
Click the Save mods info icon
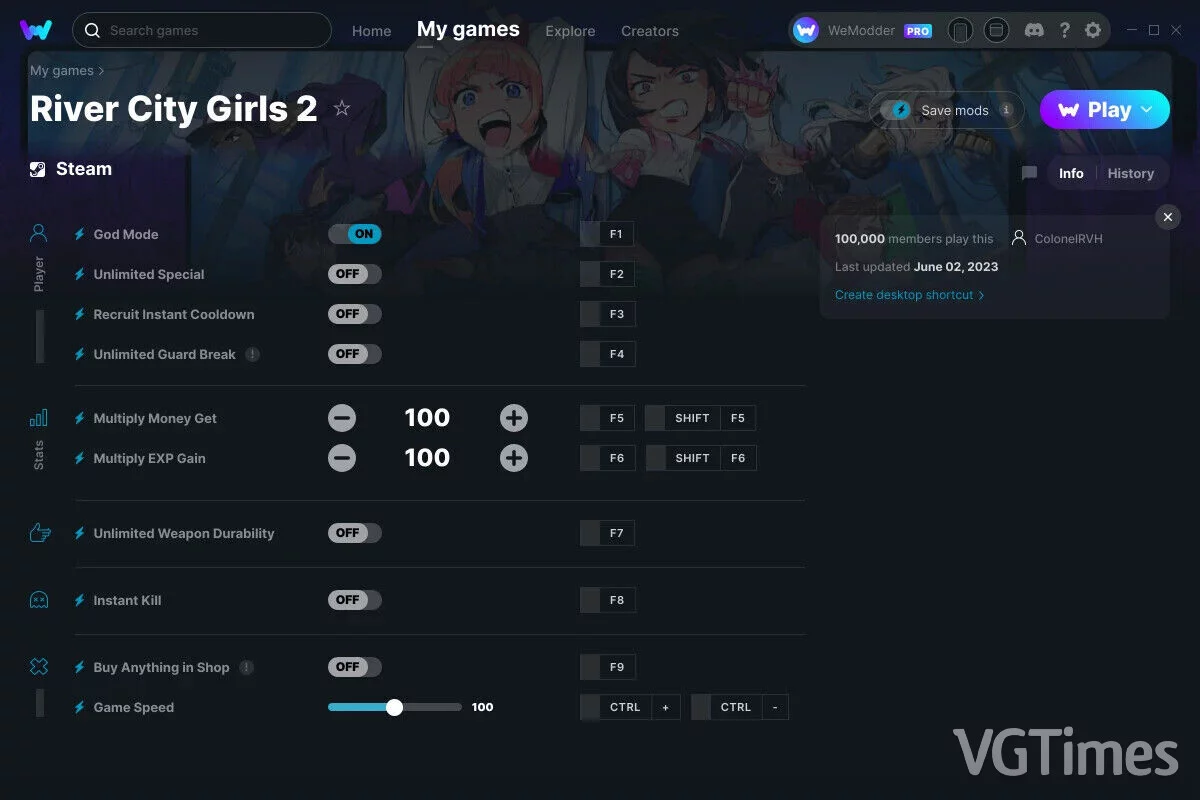[1006, 110]
